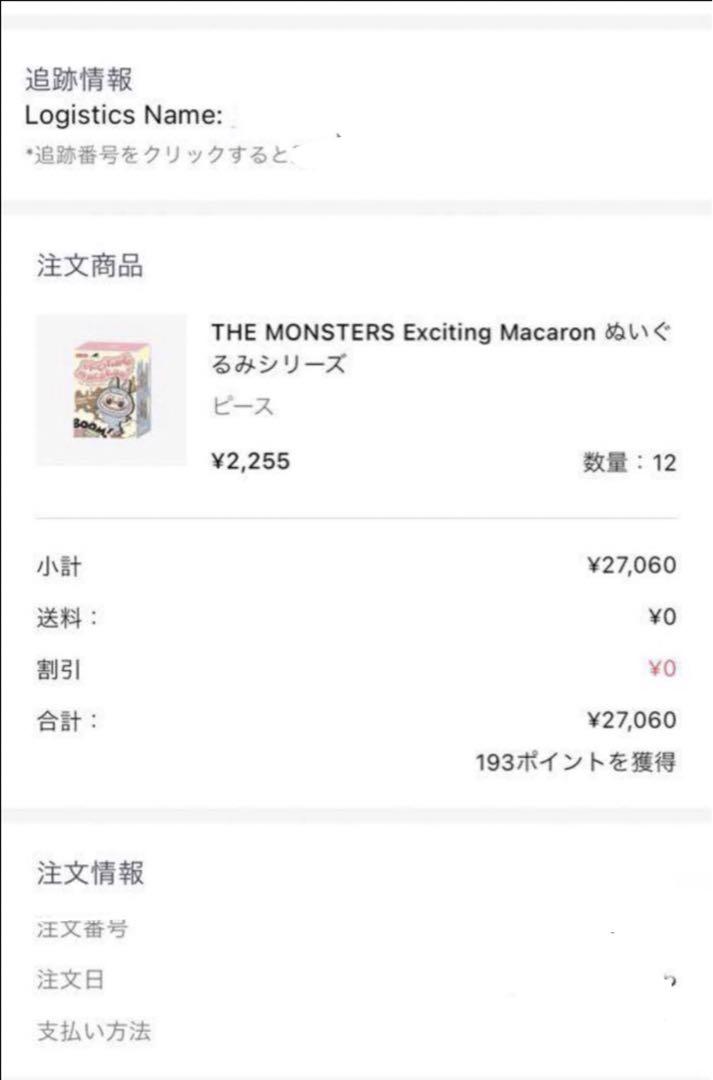Click the 追跡番号をクリックすると tracking note
Image resolution: width=713 pixels, height=1080 pixels.
click(x=162, y=155)
